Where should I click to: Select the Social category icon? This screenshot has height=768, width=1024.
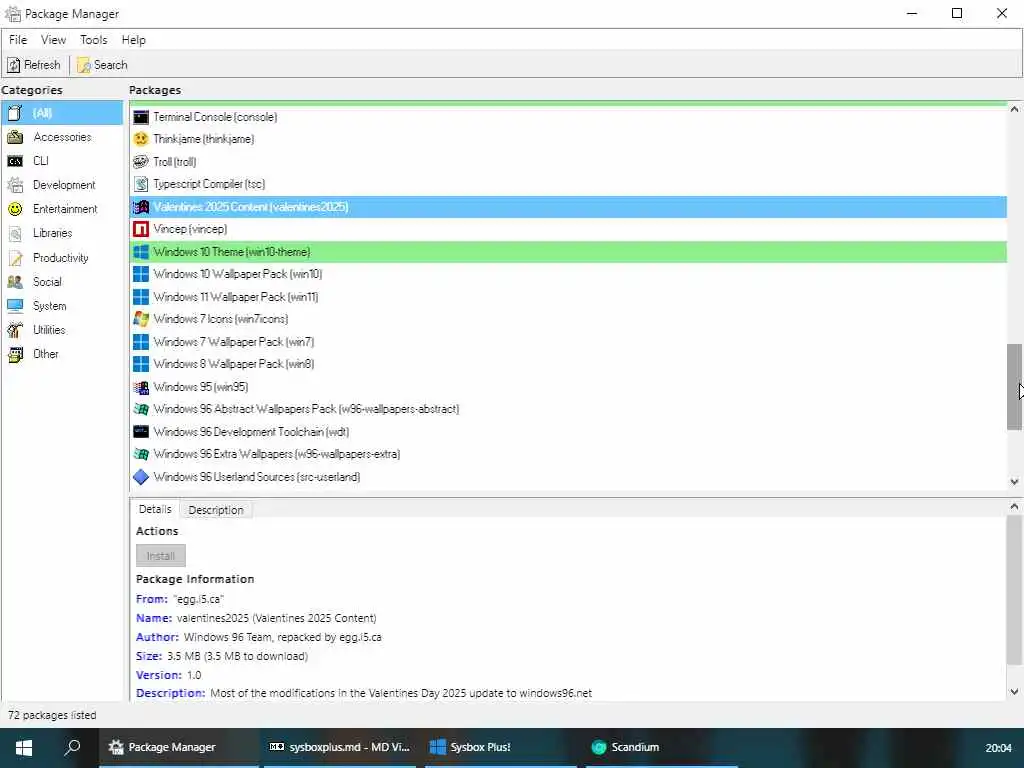pos(15,281)
